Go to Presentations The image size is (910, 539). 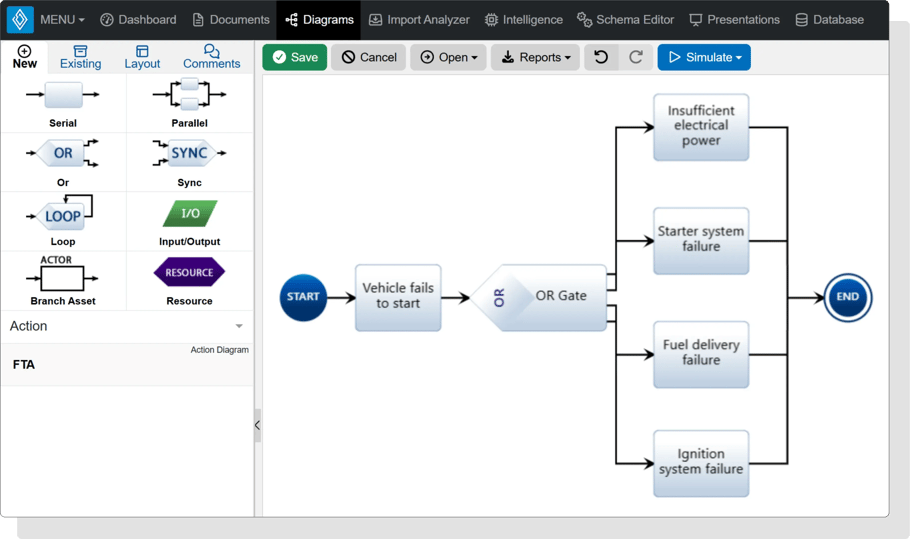[734, 20]
